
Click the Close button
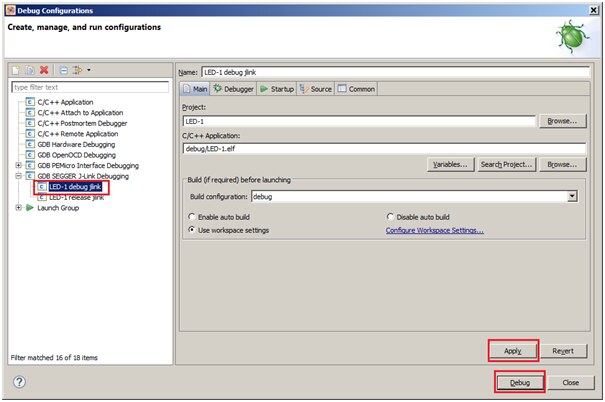point(571,382)
